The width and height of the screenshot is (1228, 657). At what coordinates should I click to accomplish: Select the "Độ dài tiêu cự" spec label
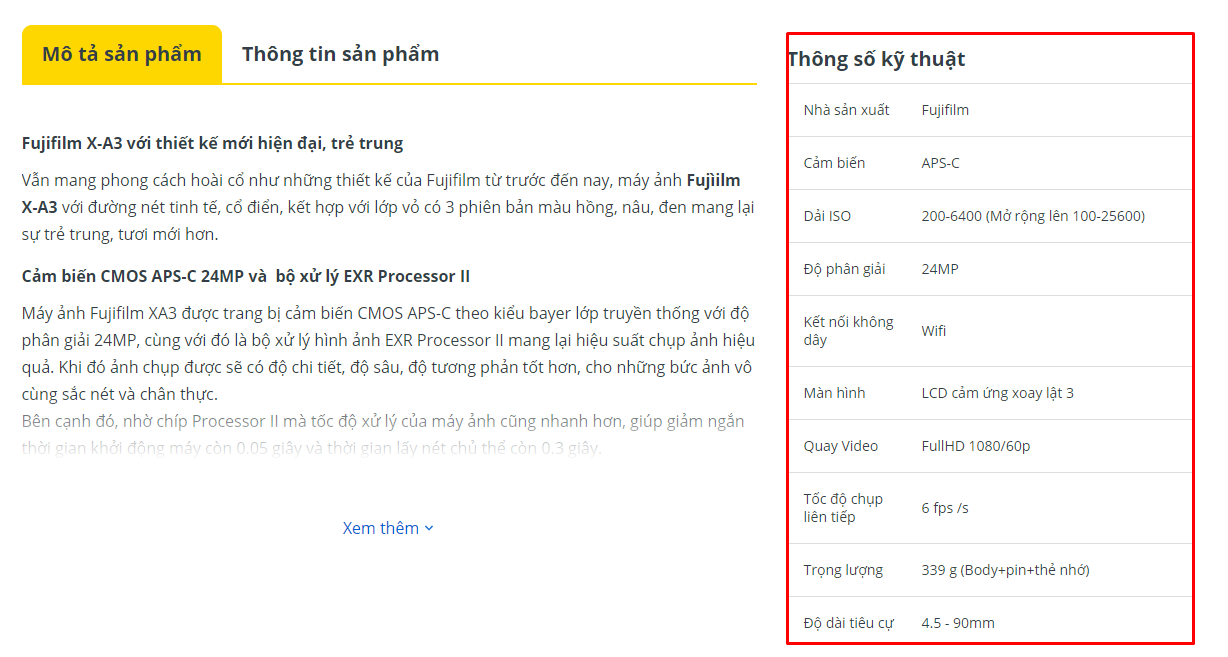pos(849,623)
